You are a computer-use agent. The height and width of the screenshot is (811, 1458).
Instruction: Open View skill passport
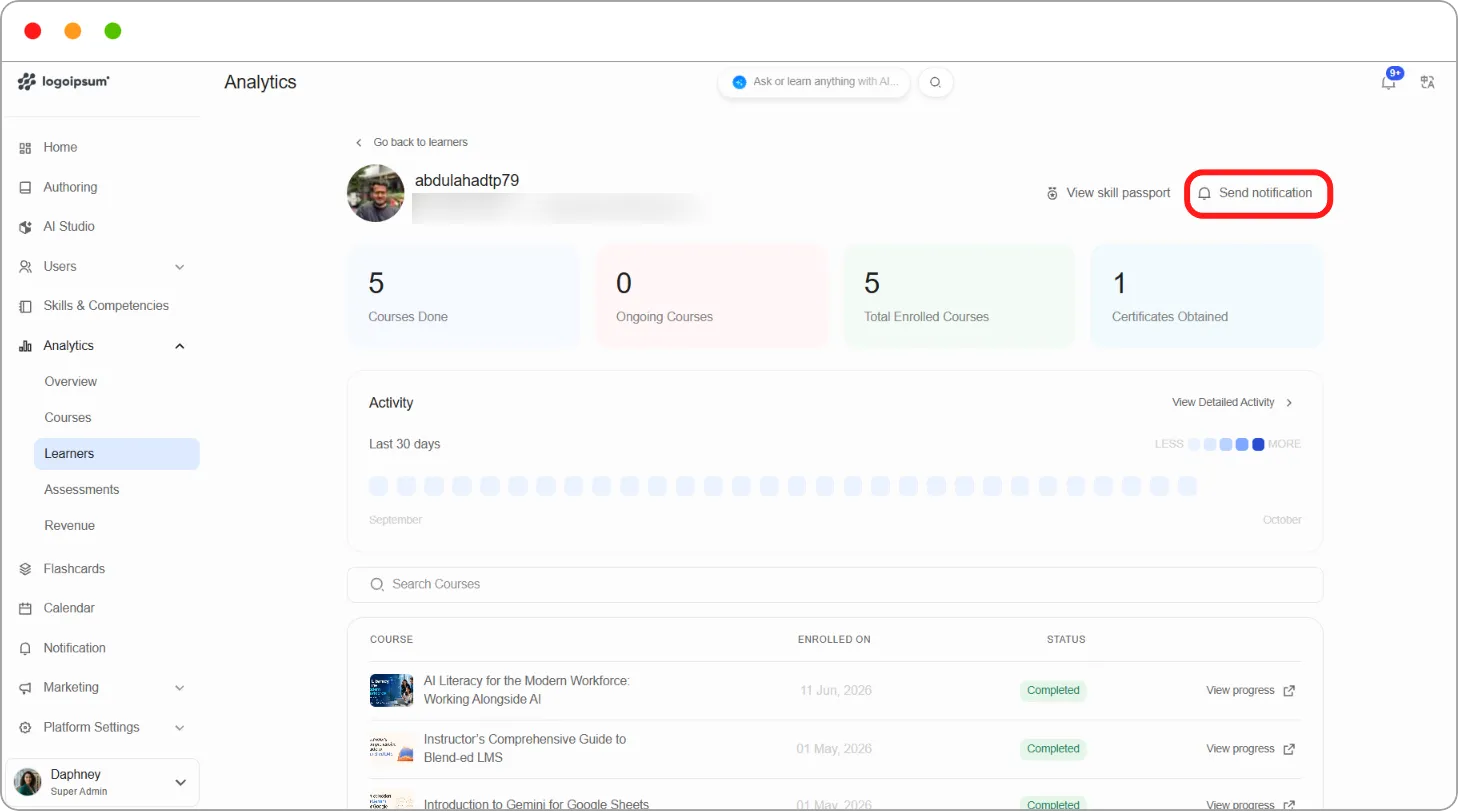click(x=1108, y=193)
